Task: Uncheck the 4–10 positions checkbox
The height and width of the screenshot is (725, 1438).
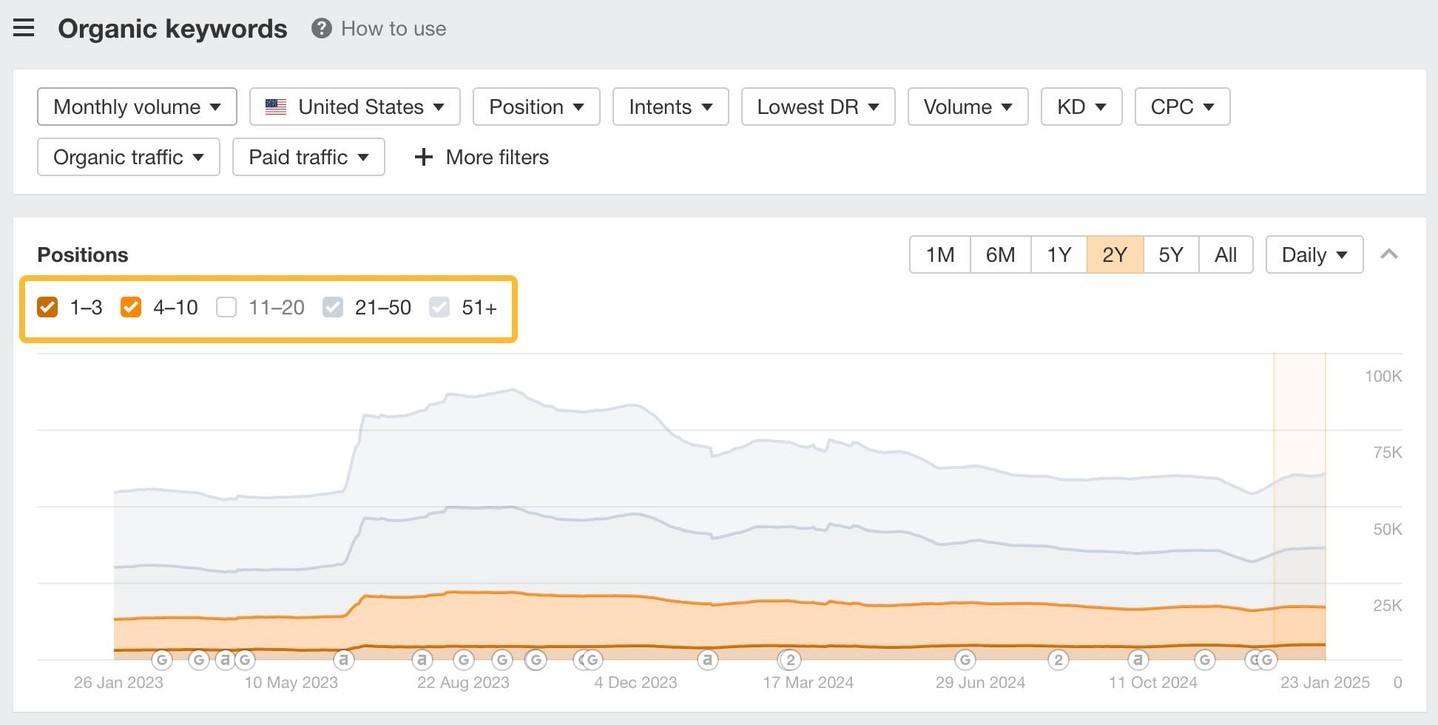Action: pos(131,307)
